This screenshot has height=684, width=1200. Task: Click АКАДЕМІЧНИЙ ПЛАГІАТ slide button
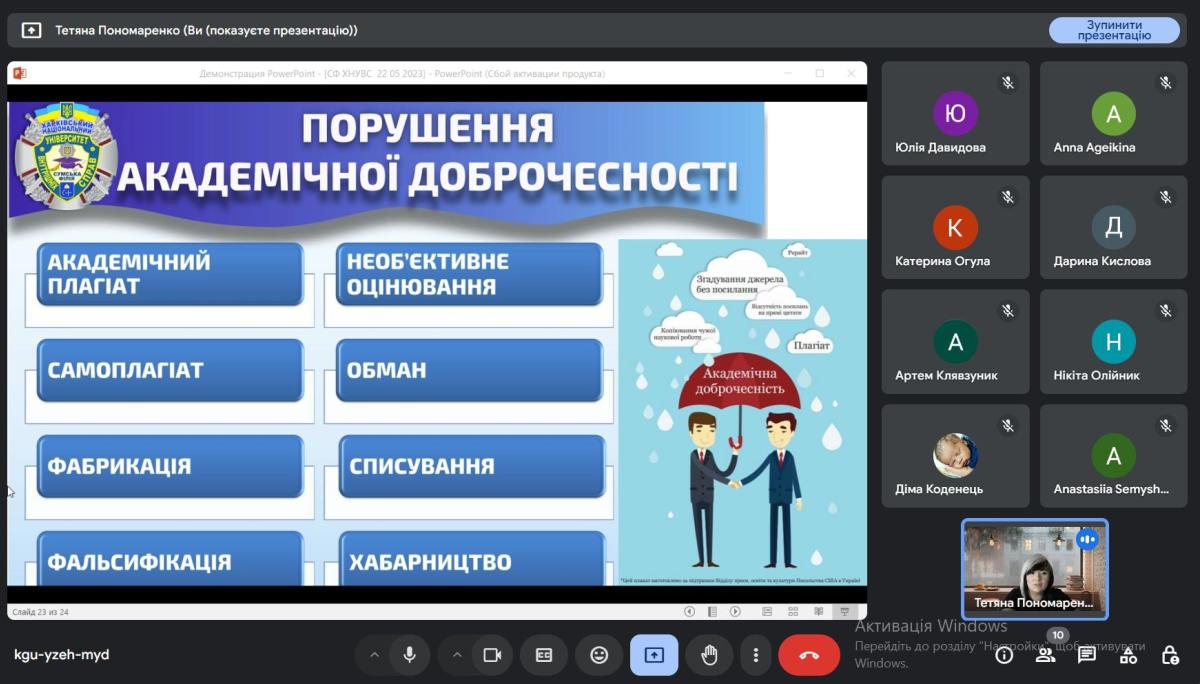[170, 274]
